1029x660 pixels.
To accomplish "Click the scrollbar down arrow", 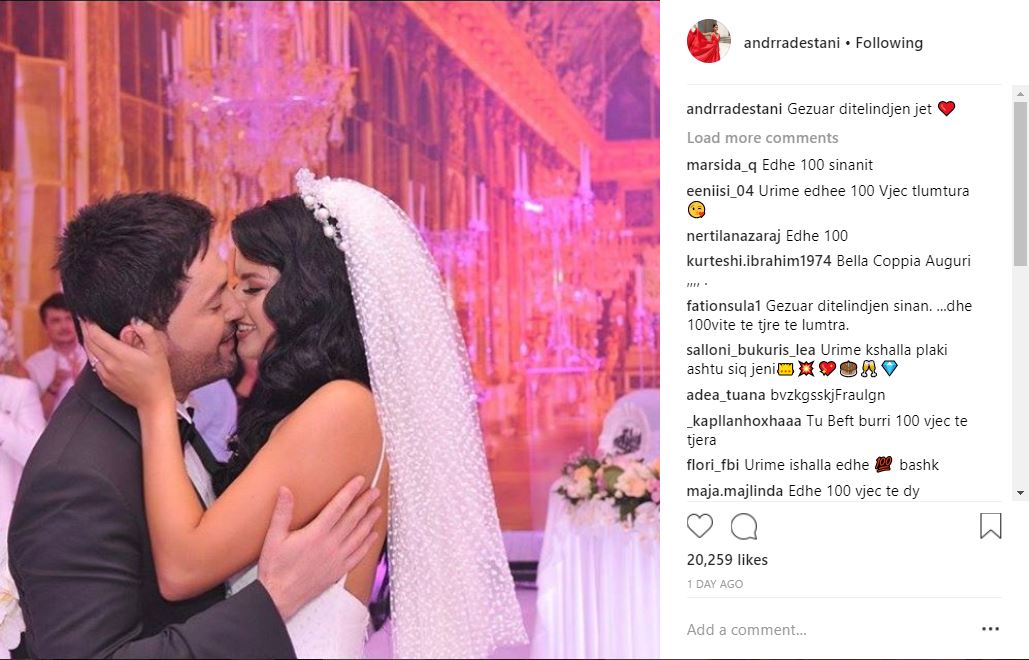I will click(x=1020, y=493).
